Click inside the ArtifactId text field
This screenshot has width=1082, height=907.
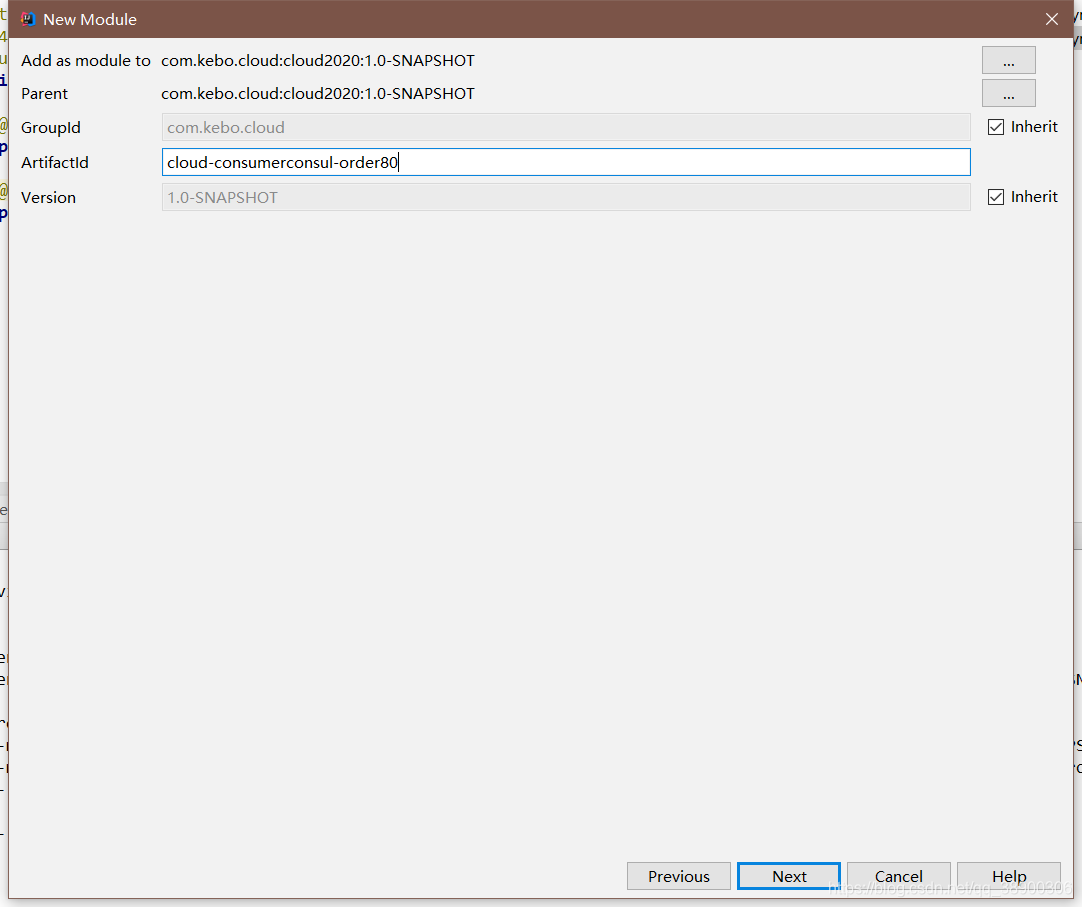click(565, 162)
